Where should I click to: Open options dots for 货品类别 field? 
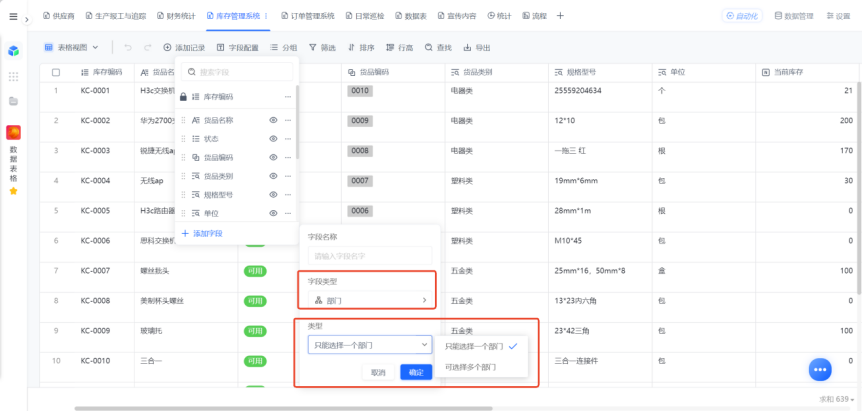[x=288, y=176]
